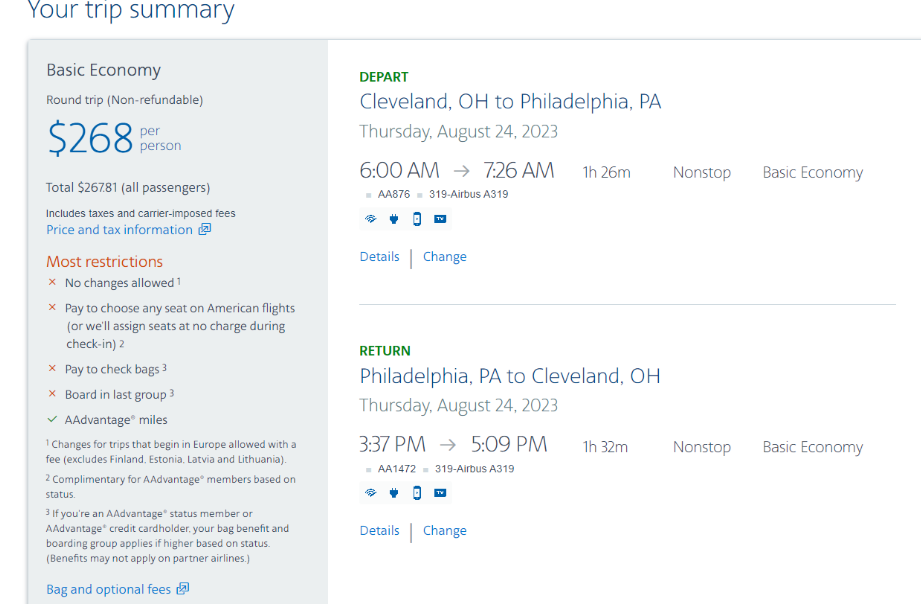
Task: Click the personal device entertainment icon for AA876
Action: [417, 219]
